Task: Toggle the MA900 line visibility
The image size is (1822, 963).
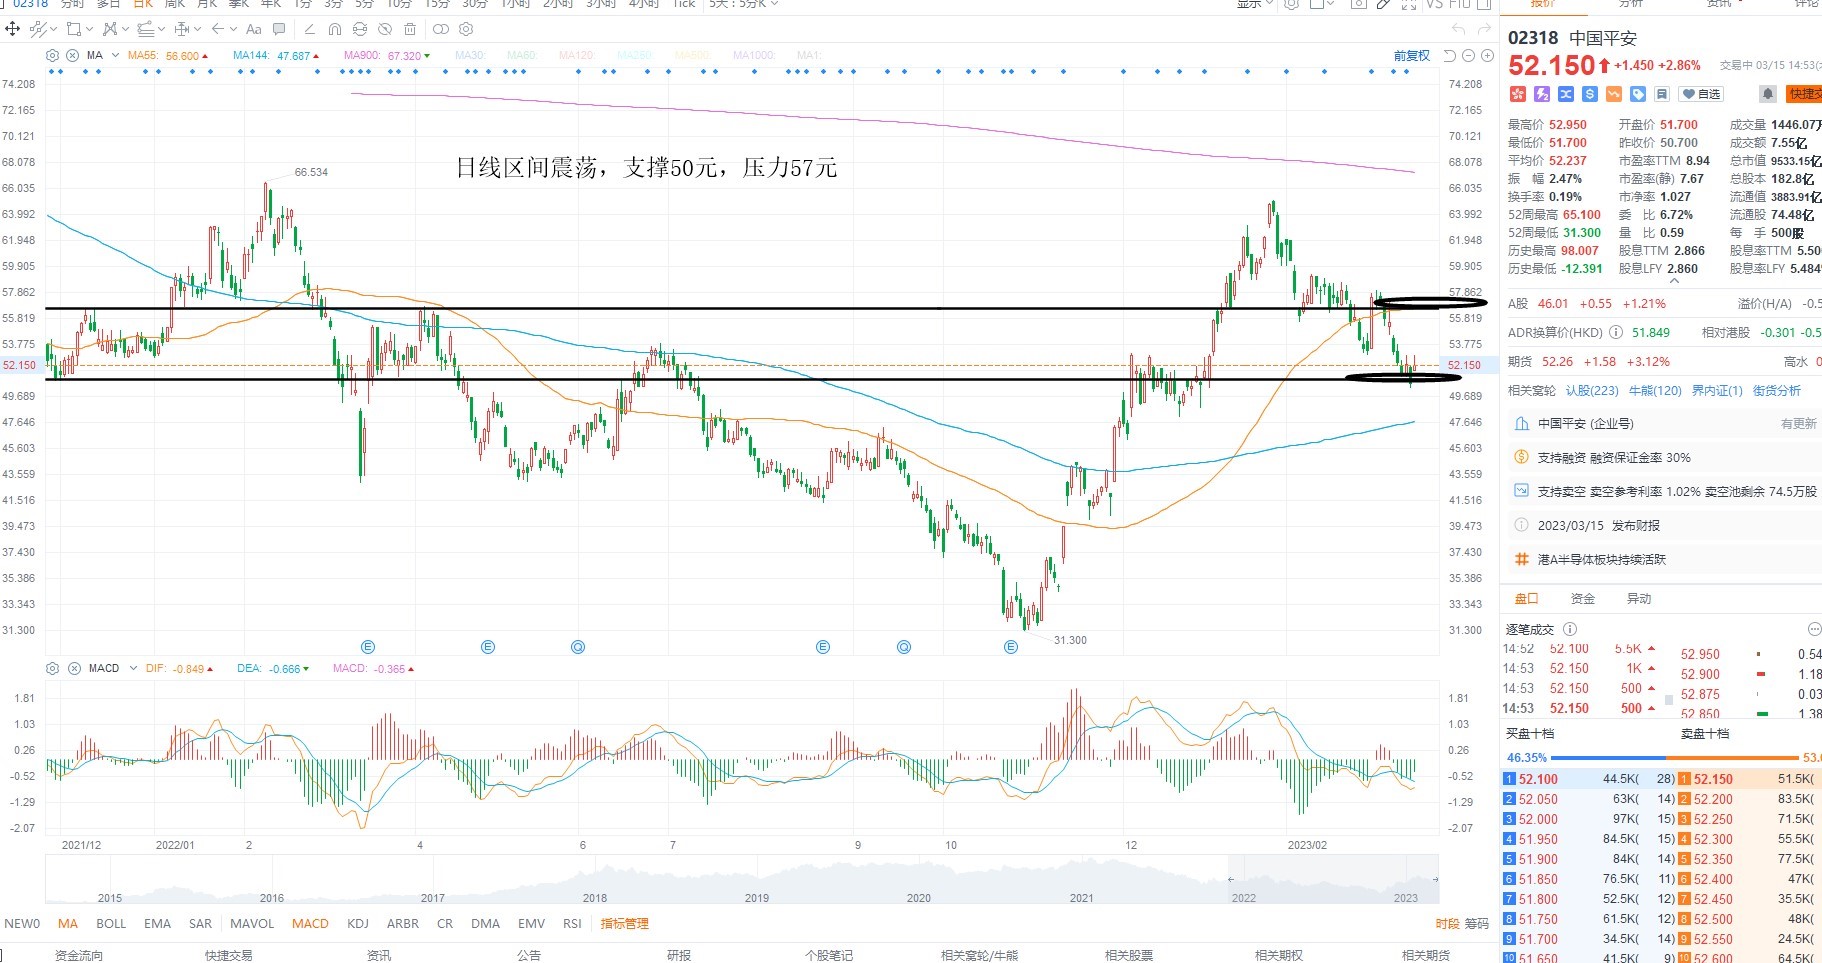Action: point(387,56)
